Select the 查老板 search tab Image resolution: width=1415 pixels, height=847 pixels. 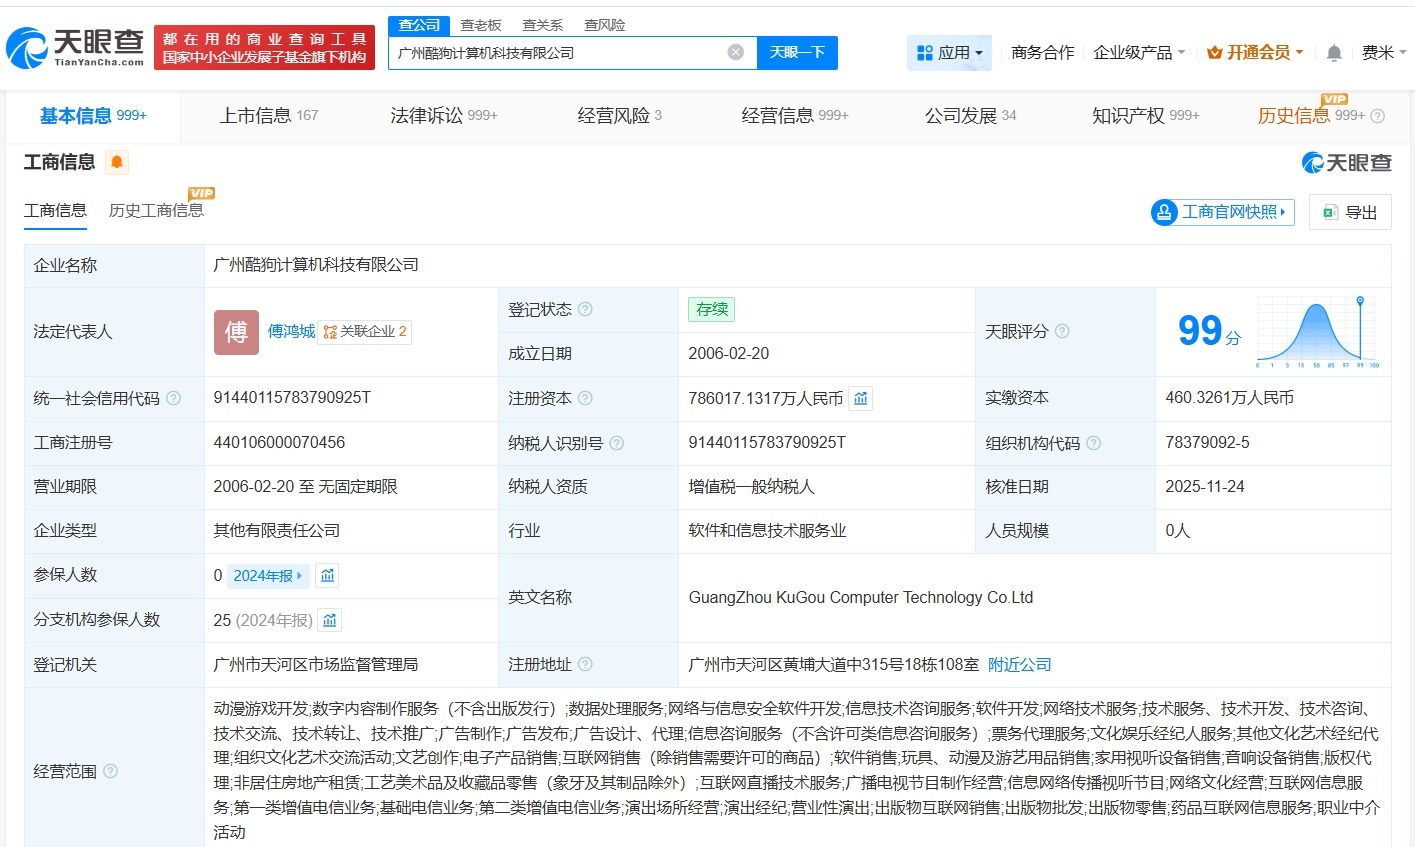click(481, 24)
